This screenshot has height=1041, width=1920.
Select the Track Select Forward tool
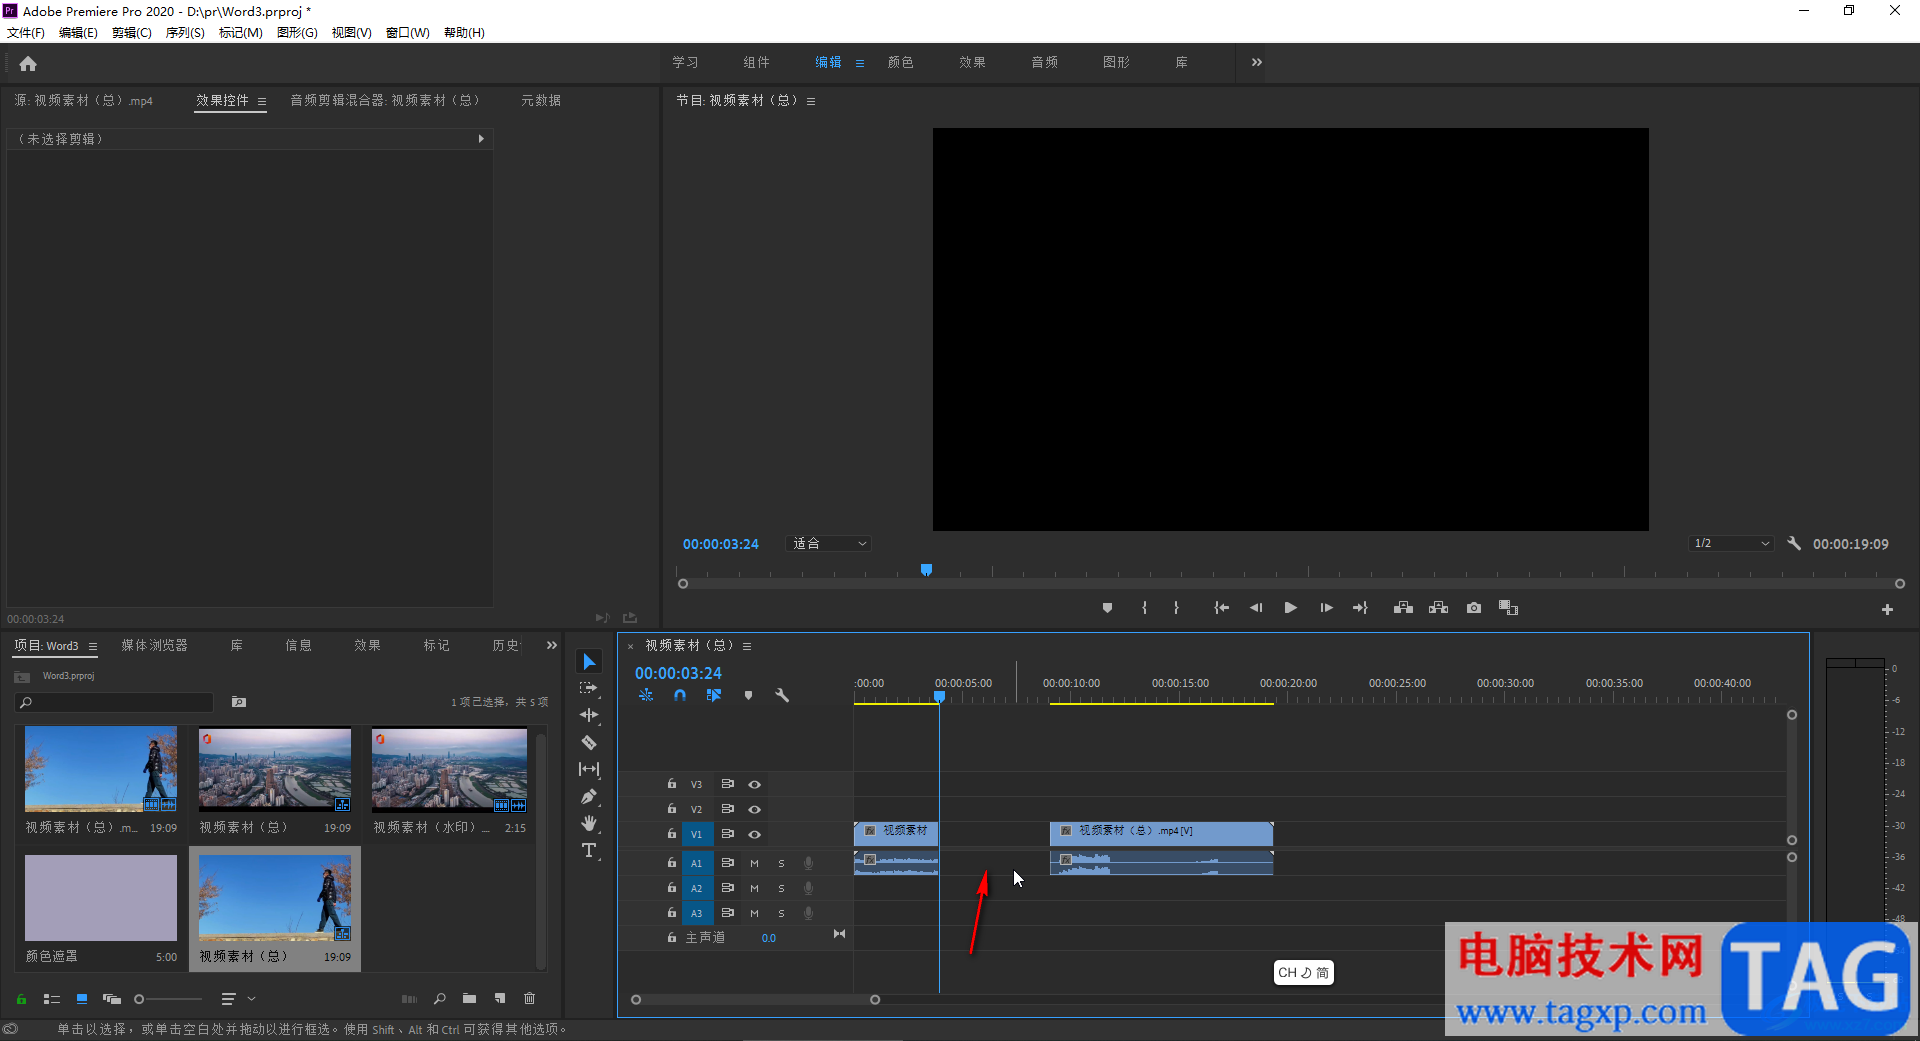[x=589, y=688]
